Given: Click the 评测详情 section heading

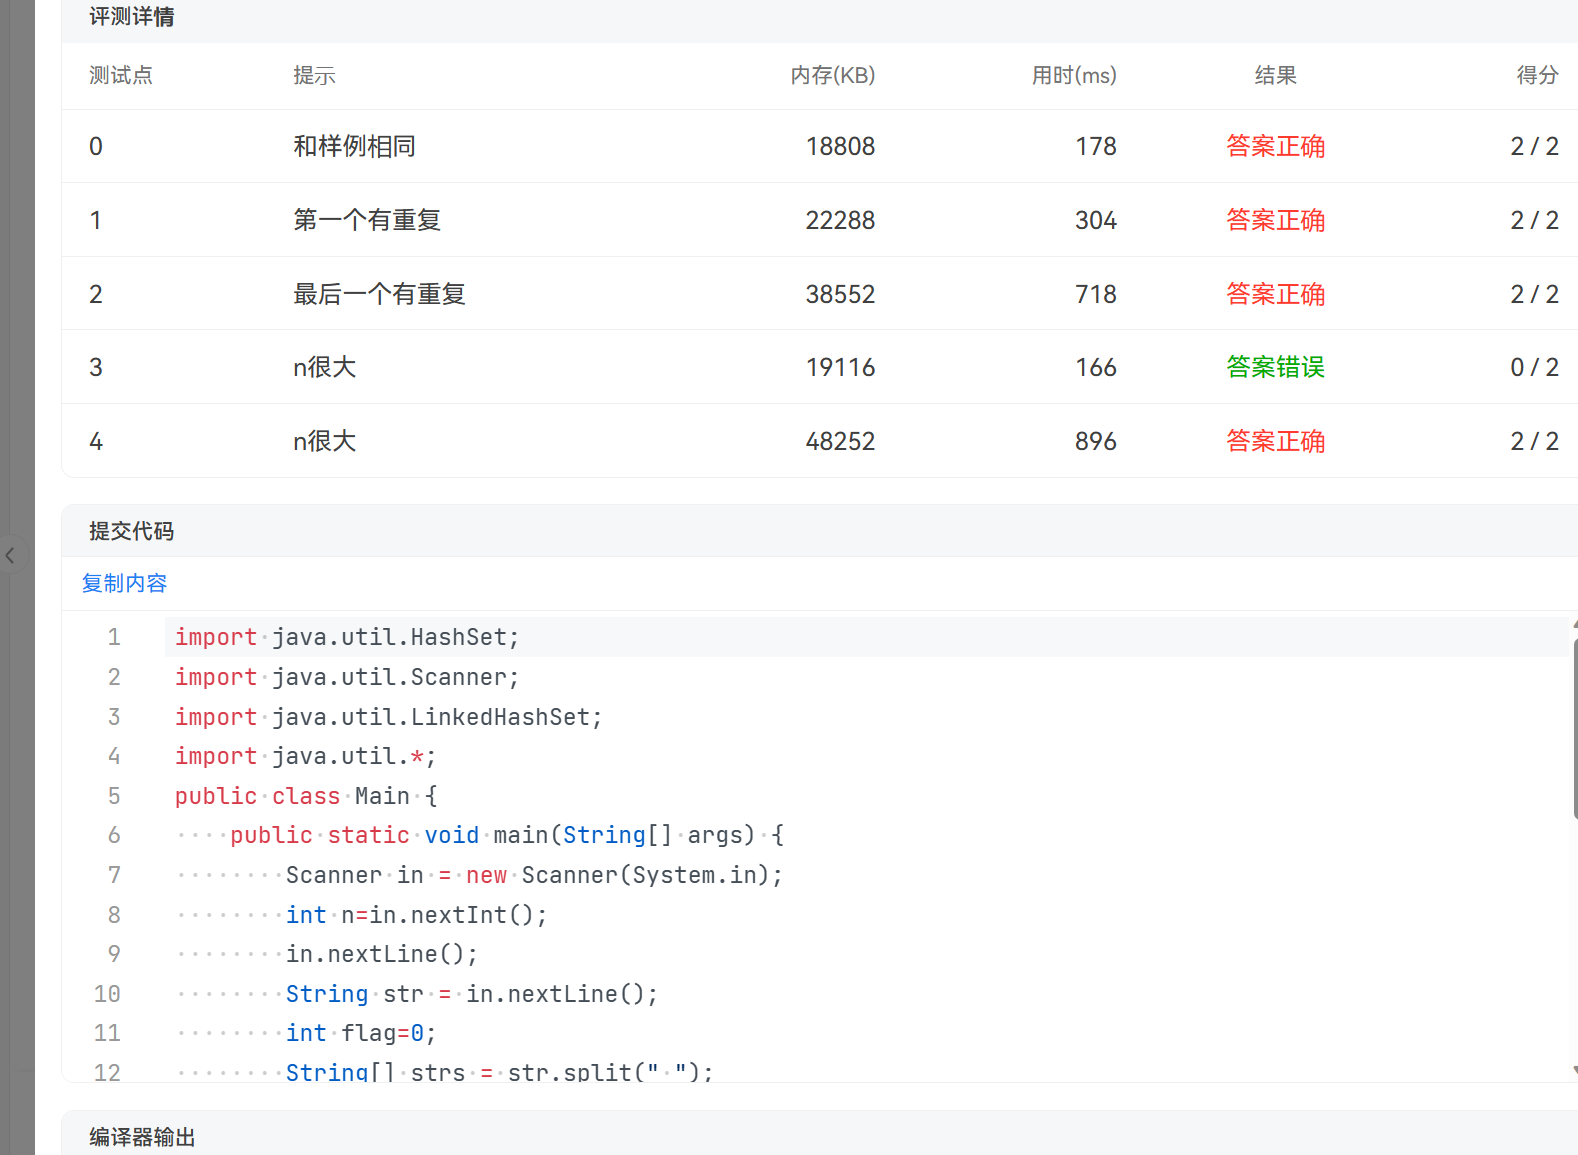Looking at the screenshot, I should [x=131, y=17].
